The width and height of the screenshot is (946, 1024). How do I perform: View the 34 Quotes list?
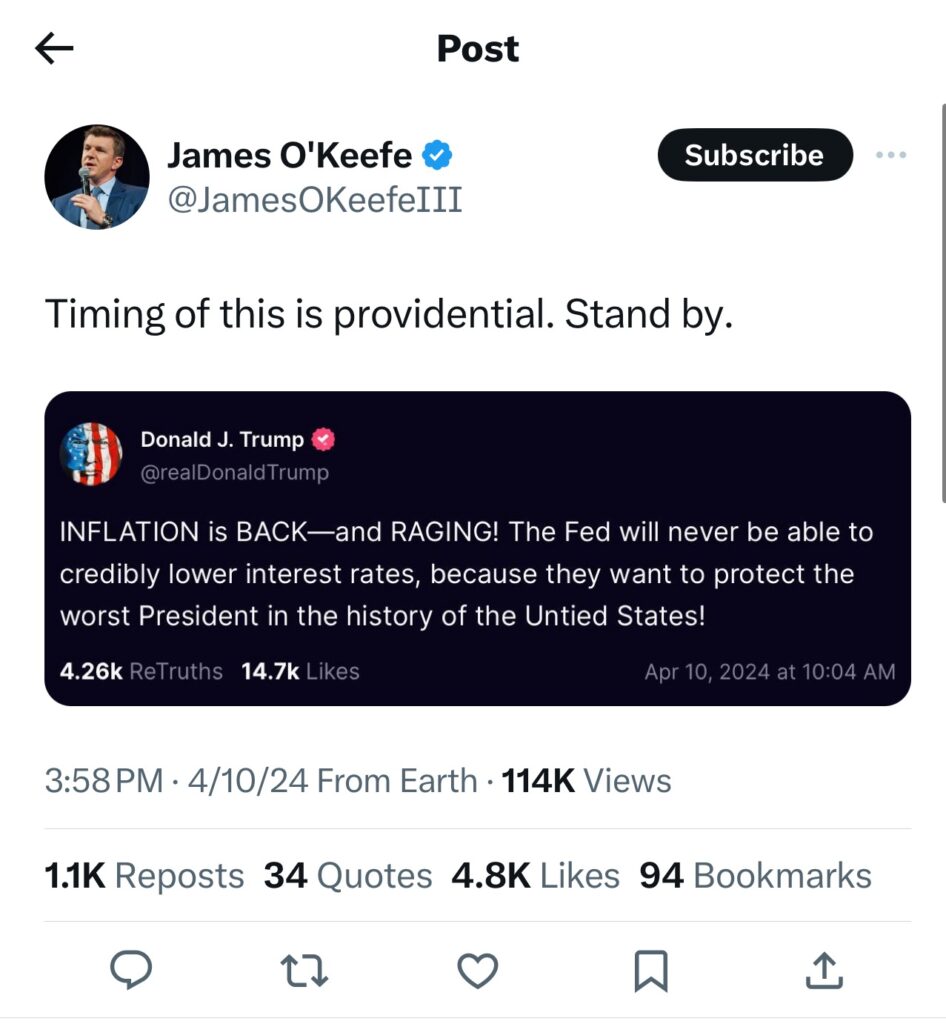[347, 876]
